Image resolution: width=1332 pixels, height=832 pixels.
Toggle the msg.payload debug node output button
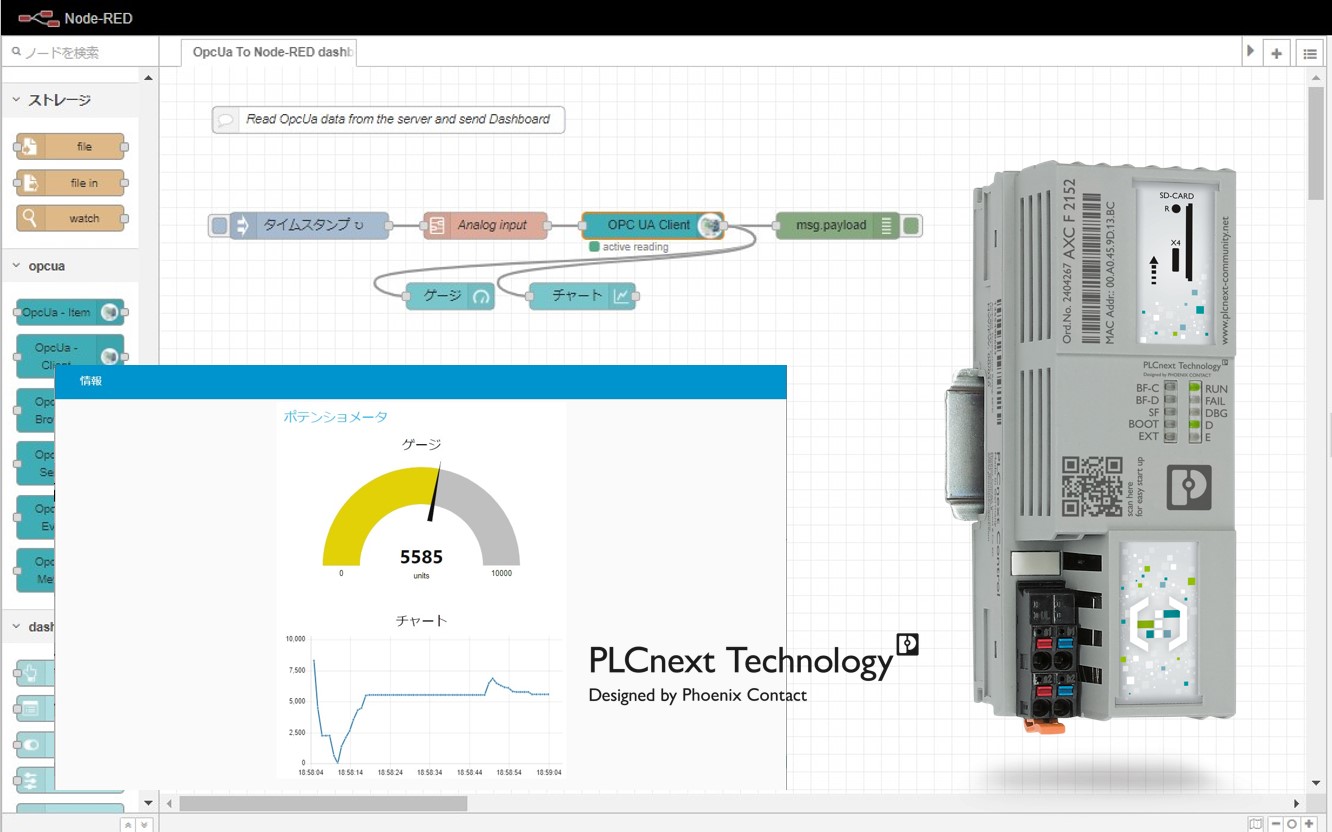[911, 225]
